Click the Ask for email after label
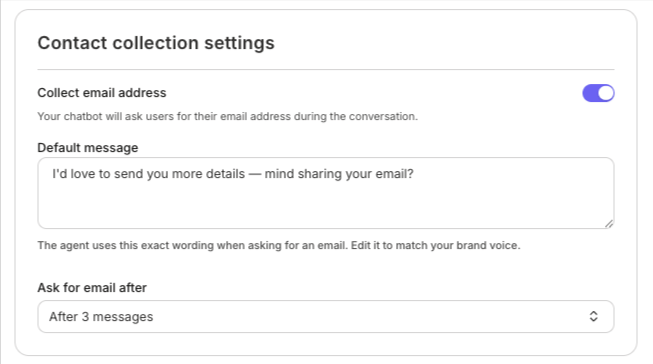The width and height of the screenshot is (653, 364). (x=92, y=288)
